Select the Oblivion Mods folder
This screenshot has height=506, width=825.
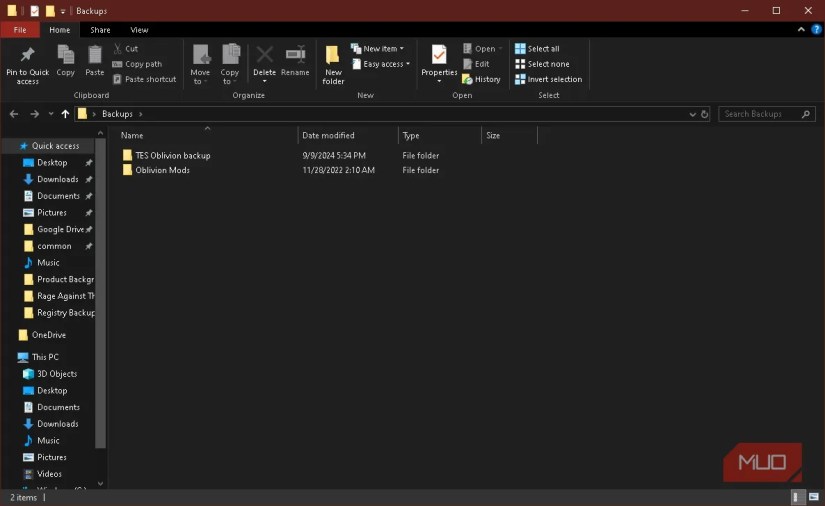click(x=162, y=170)
